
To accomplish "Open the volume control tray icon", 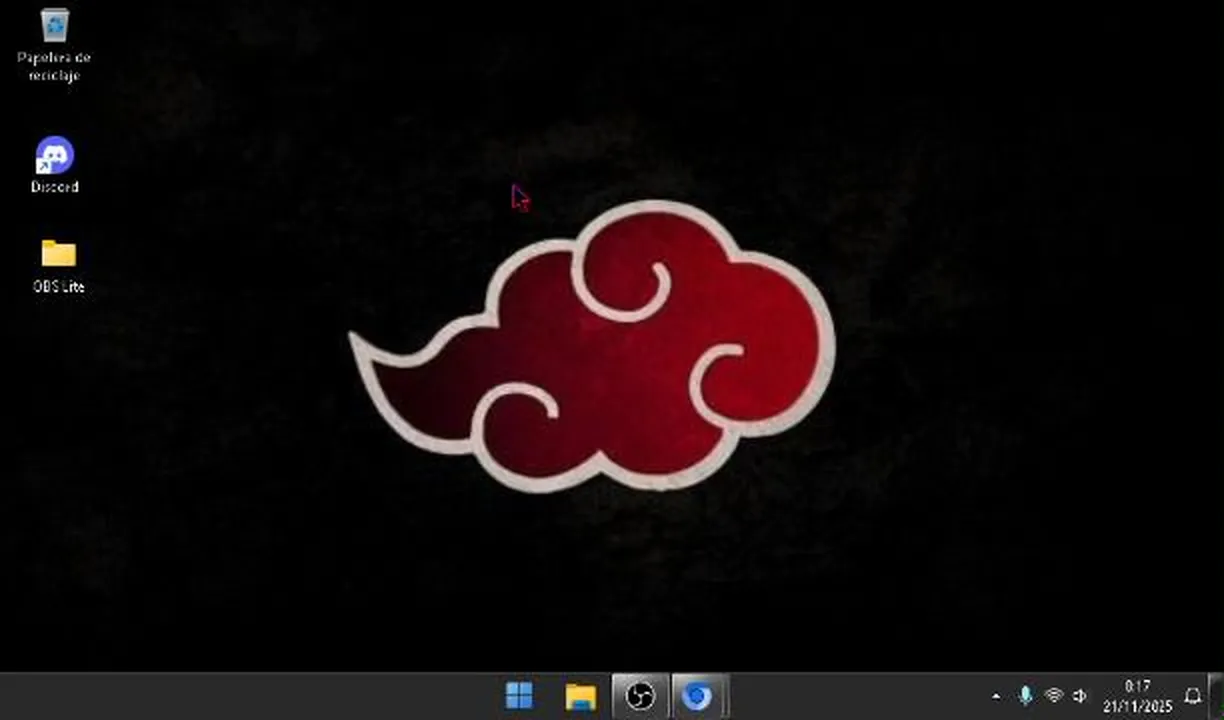I will (1080, 696).
